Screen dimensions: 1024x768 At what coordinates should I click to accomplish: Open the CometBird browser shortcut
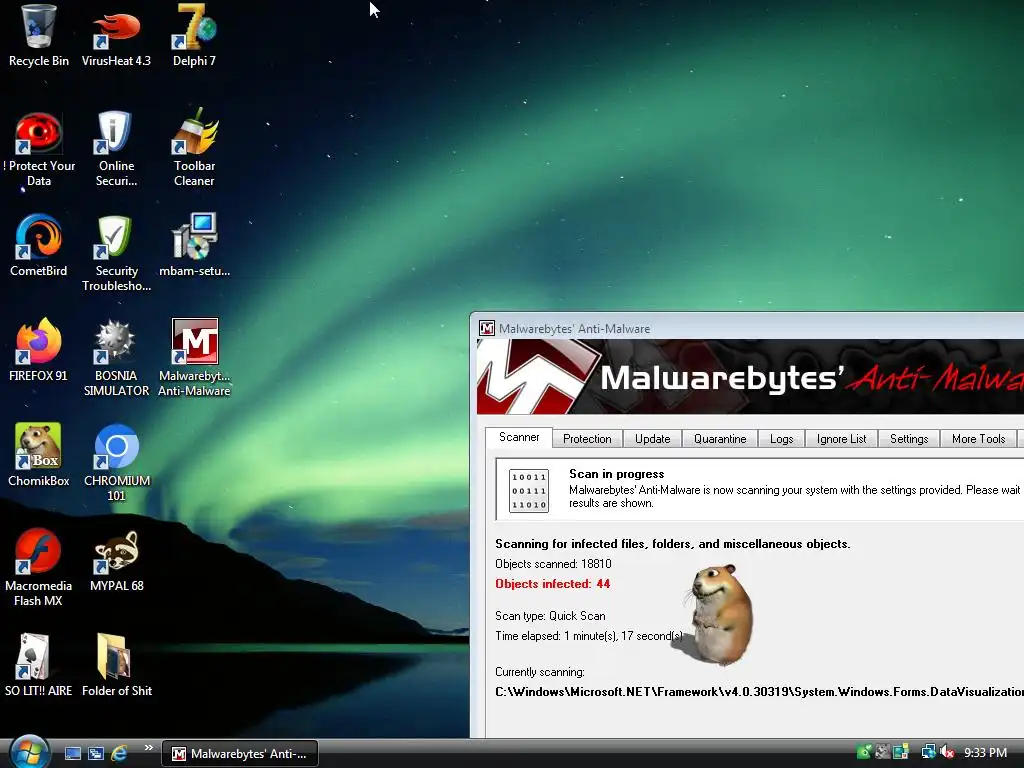39,245
